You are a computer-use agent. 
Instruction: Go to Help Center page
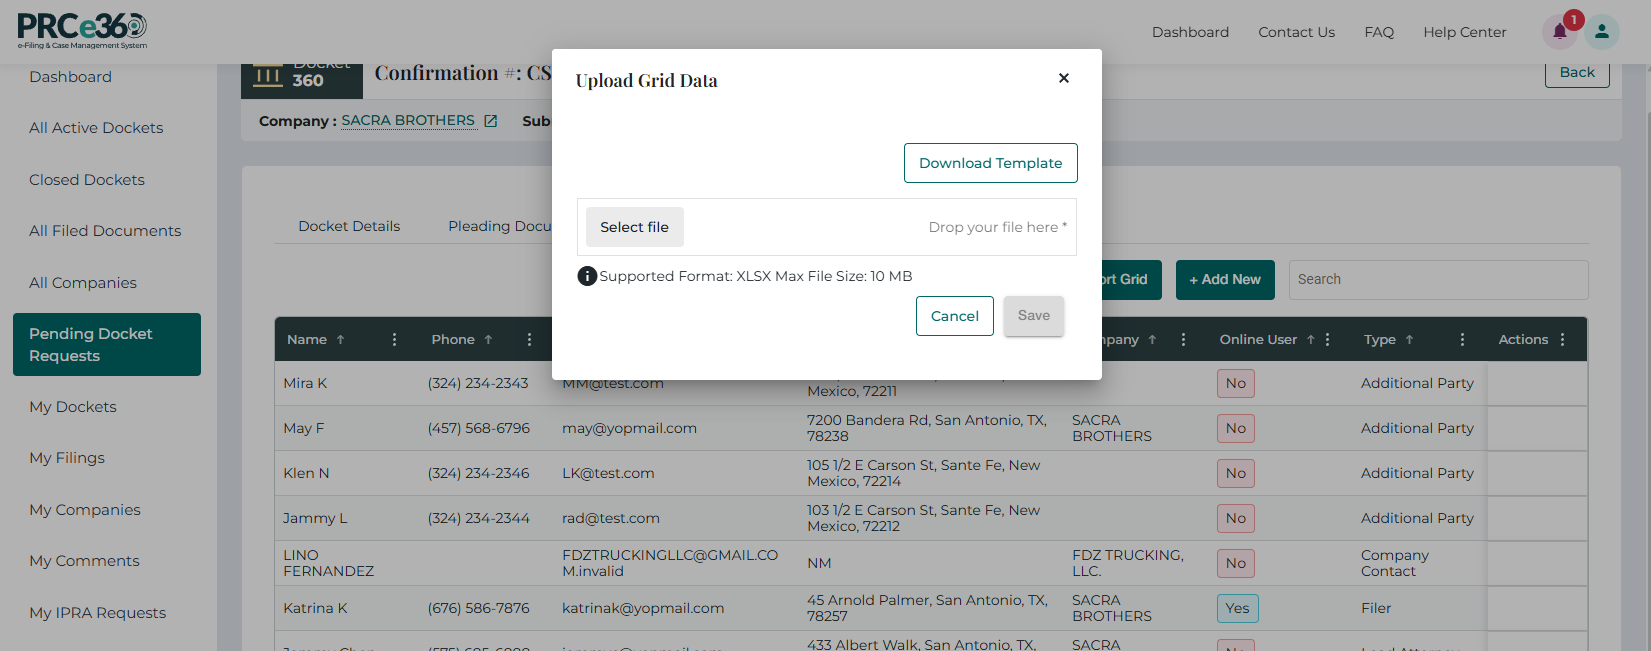point(1464,32)
